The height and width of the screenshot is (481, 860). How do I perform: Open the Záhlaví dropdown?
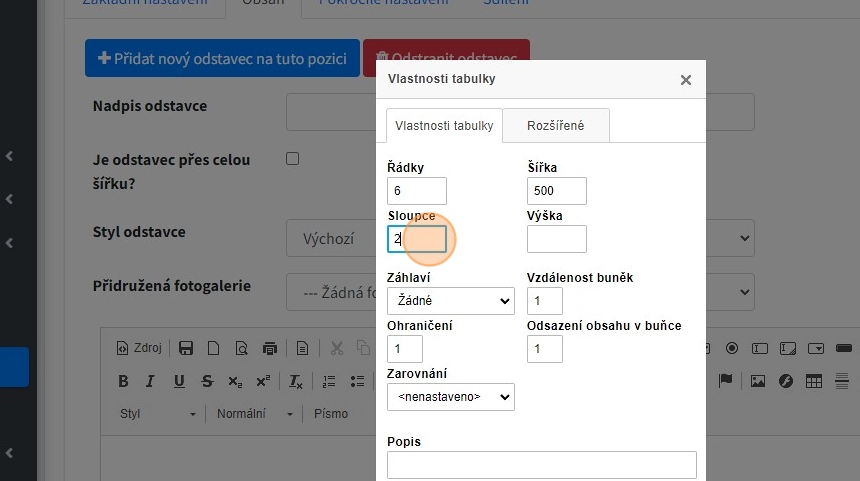pos(450,300)
